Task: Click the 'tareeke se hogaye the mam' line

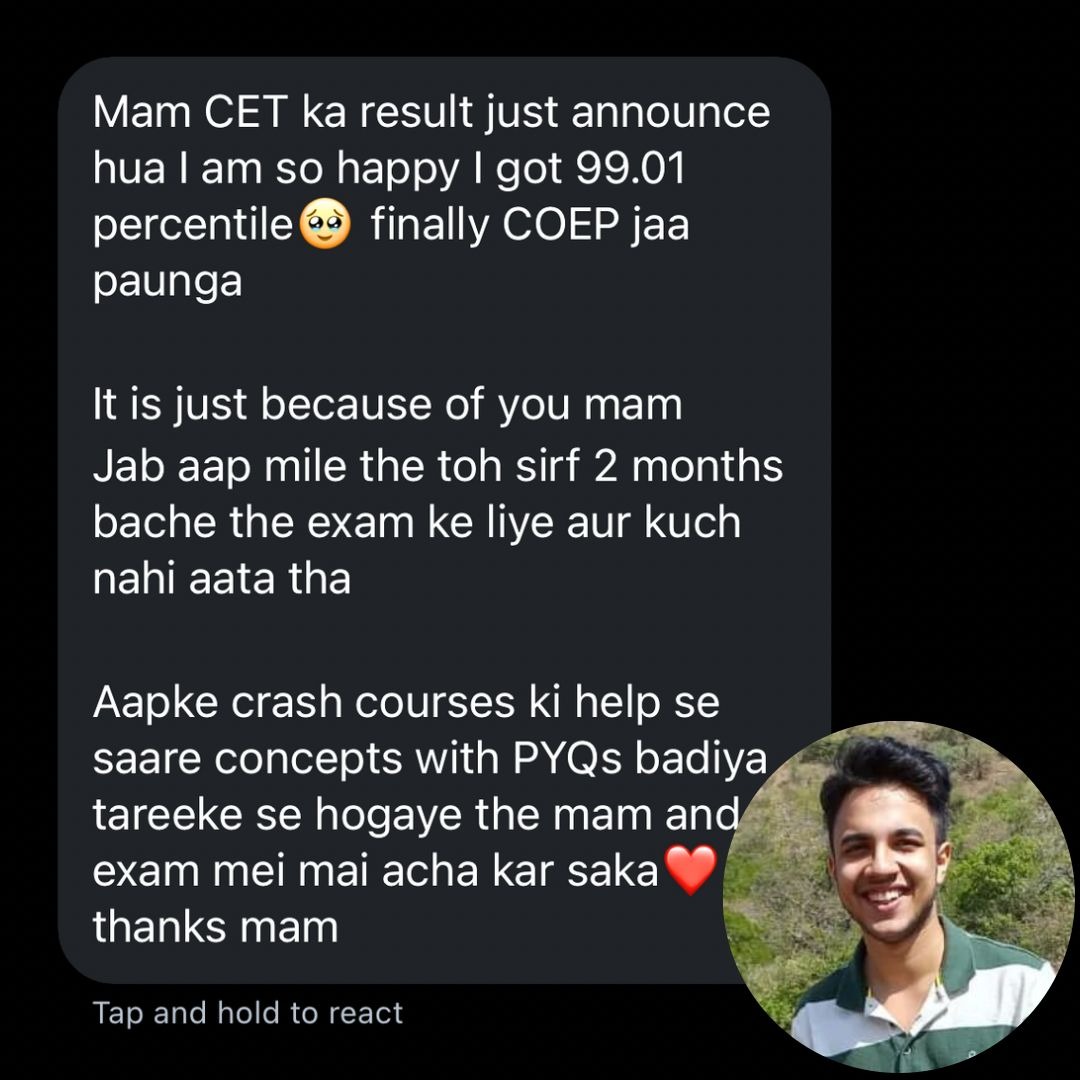Action: click(373, 815)
